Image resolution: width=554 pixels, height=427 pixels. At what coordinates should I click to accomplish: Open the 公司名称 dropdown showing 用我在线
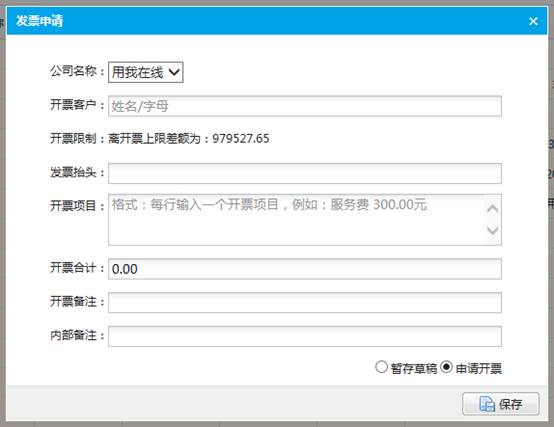(146, 72)
